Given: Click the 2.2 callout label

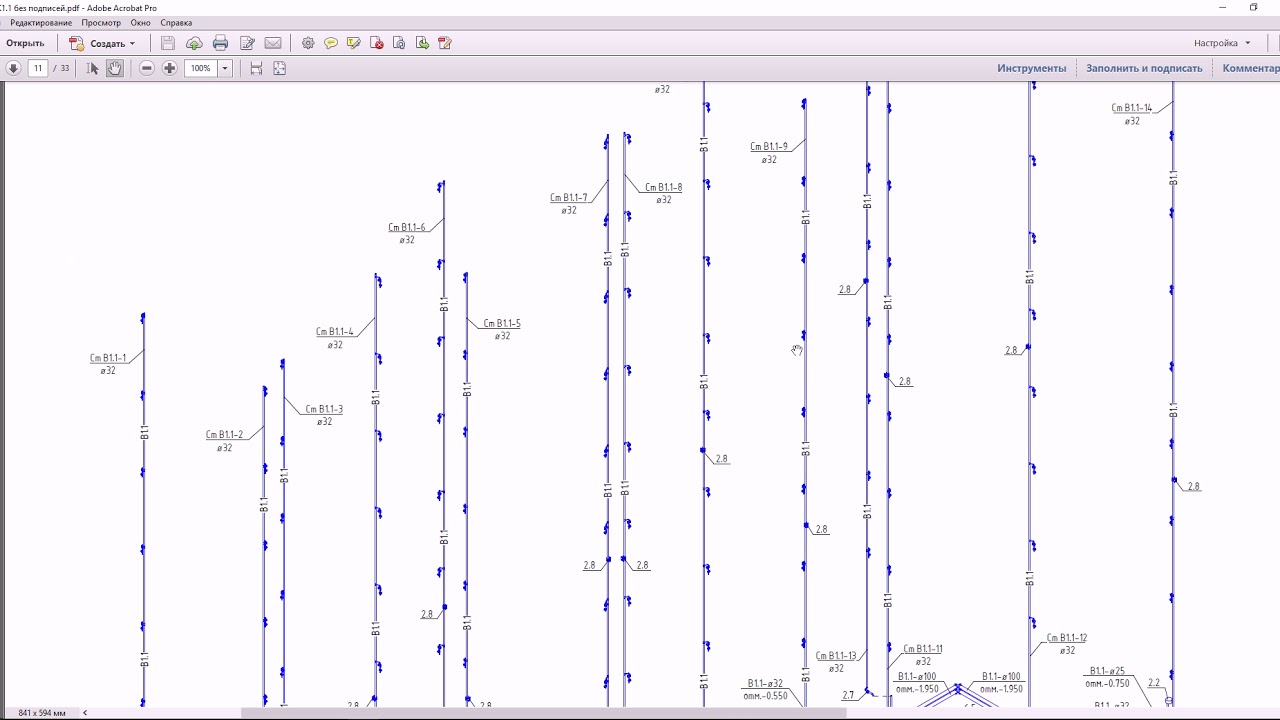Looking at the screenshot, I should [x=1154, y=683].
